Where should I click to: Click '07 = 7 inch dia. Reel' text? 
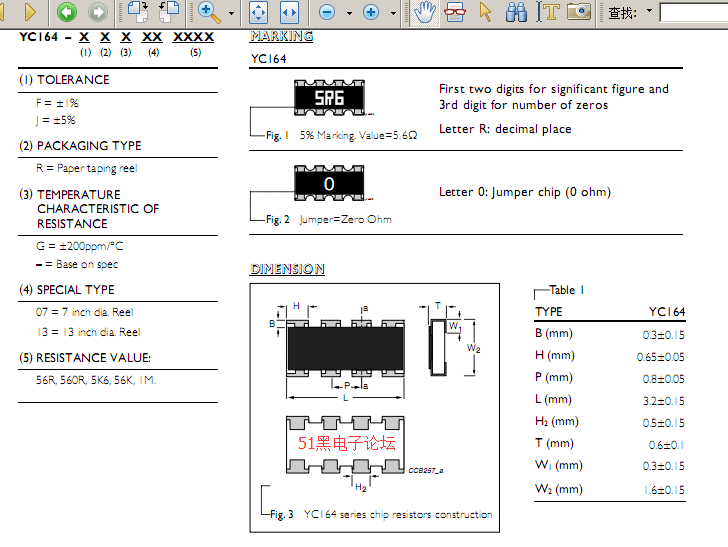pos(84,312)
